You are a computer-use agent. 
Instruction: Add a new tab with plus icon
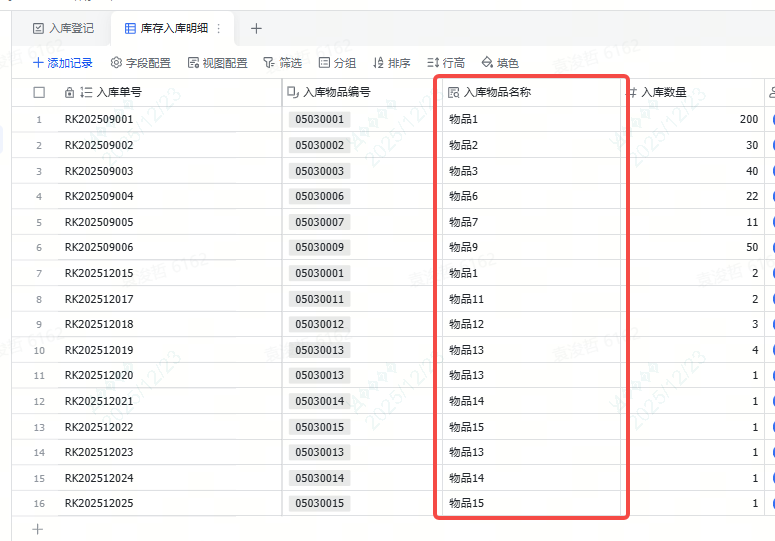pyautogui.click(x=256, y=29)
